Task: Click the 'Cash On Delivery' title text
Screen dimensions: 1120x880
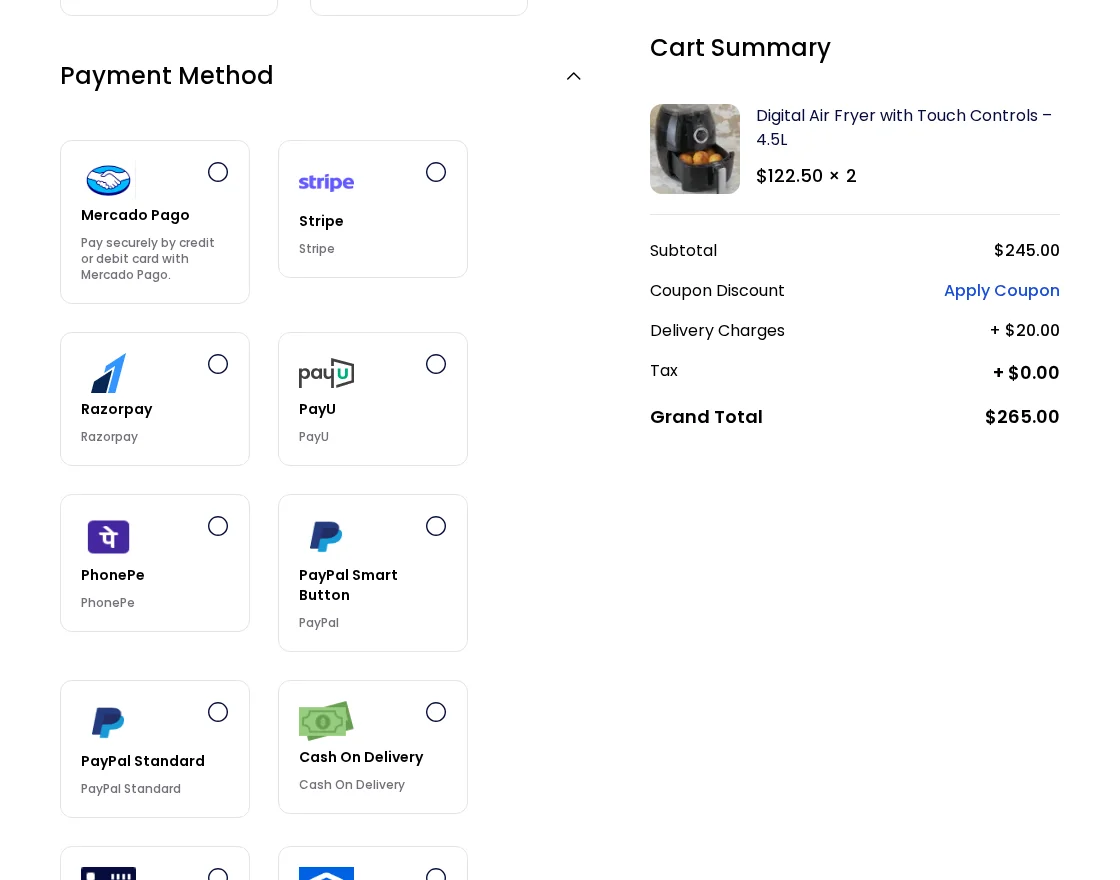Action: tap(361, 757)
